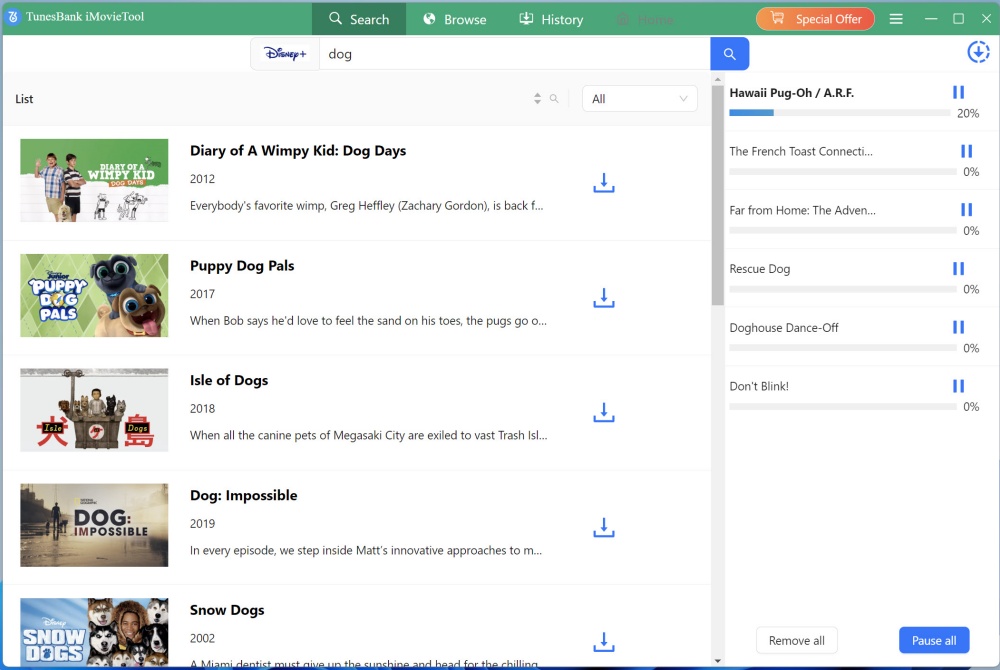This screenshot has height=670, width=1000.
Task: Open the Disney+ service selector
Action: coord(285,54)
